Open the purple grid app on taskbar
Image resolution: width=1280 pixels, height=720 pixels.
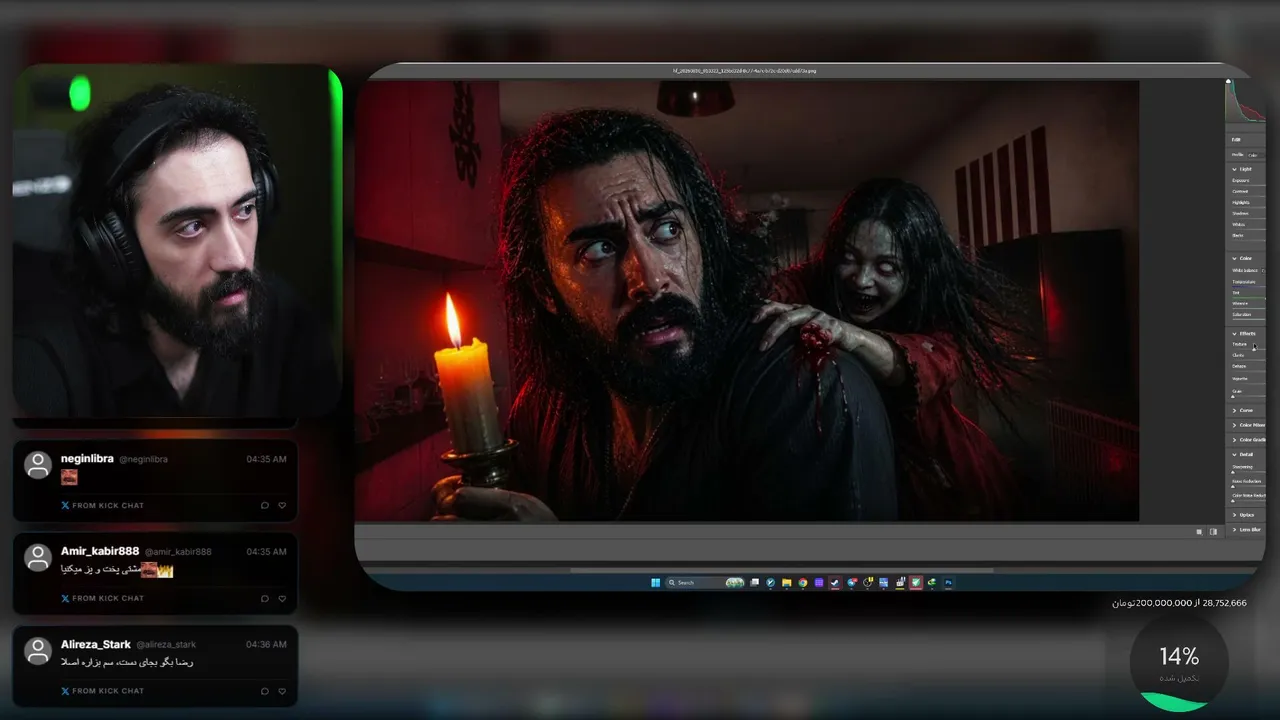click(819, 582)
